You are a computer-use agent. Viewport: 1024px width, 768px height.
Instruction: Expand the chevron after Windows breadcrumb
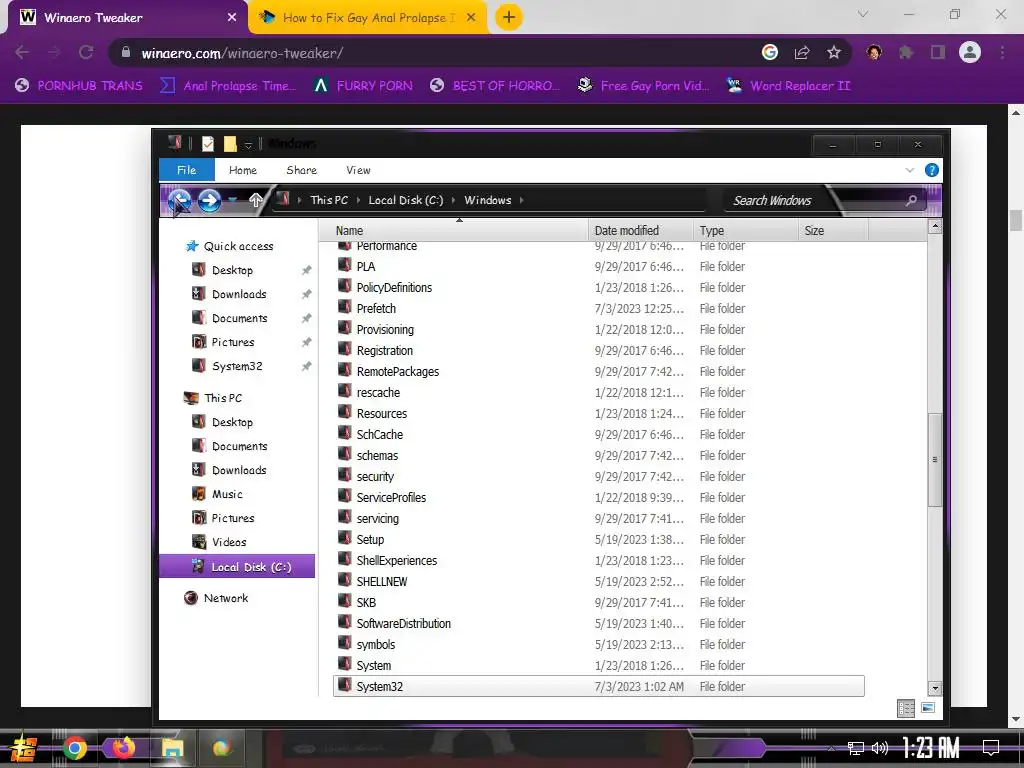click(522, 200)
